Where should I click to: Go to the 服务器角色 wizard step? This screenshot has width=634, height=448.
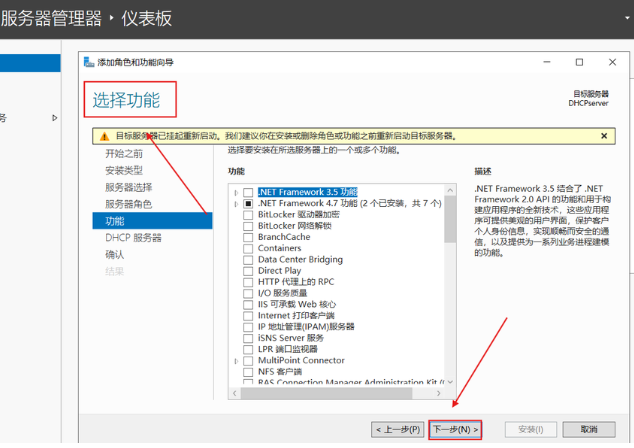tap(128, 204)
